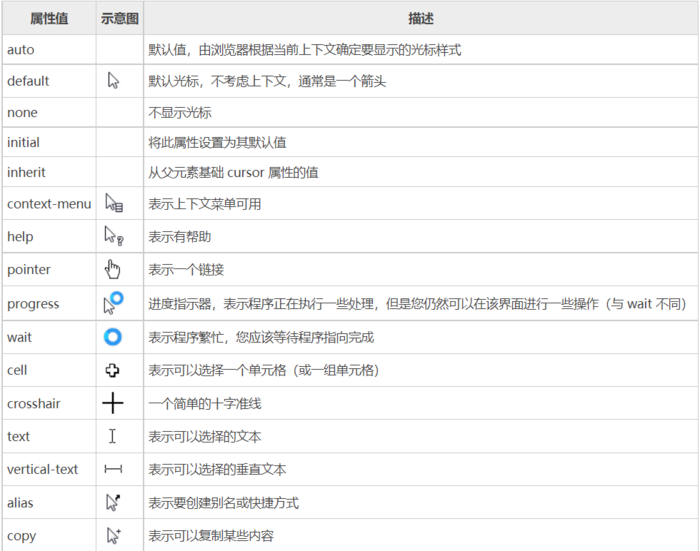
Task: Click description '表示程序繁忙，您应该等待程序指向完成'
Action: point(261,337)
